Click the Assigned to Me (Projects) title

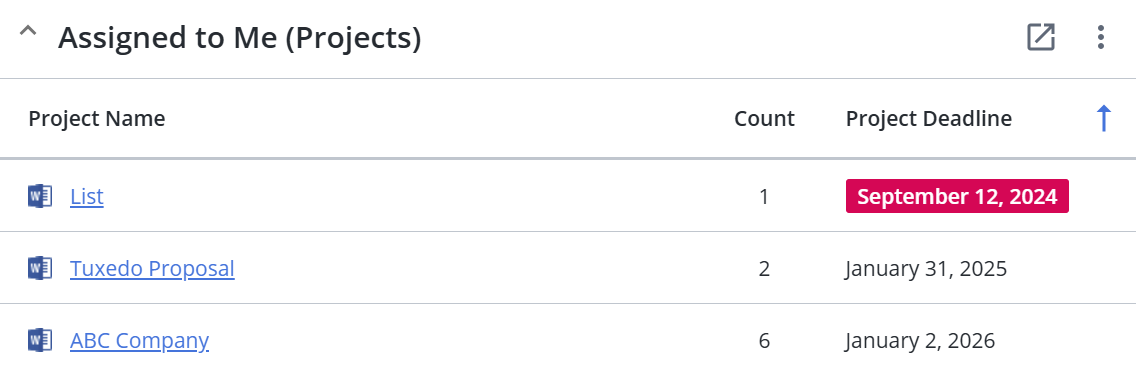point(240,38)
